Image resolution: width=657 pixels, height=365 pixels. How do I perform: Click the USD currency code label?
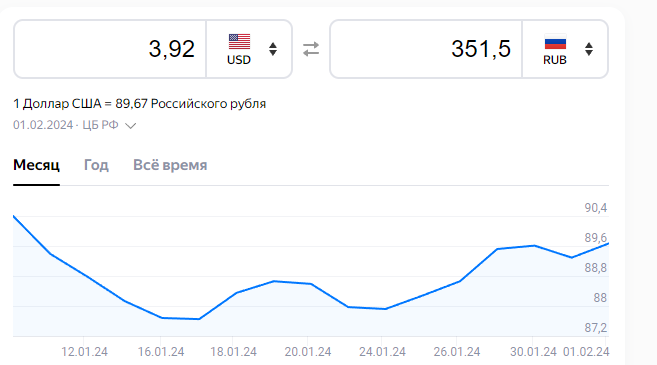tap(239, 60)
